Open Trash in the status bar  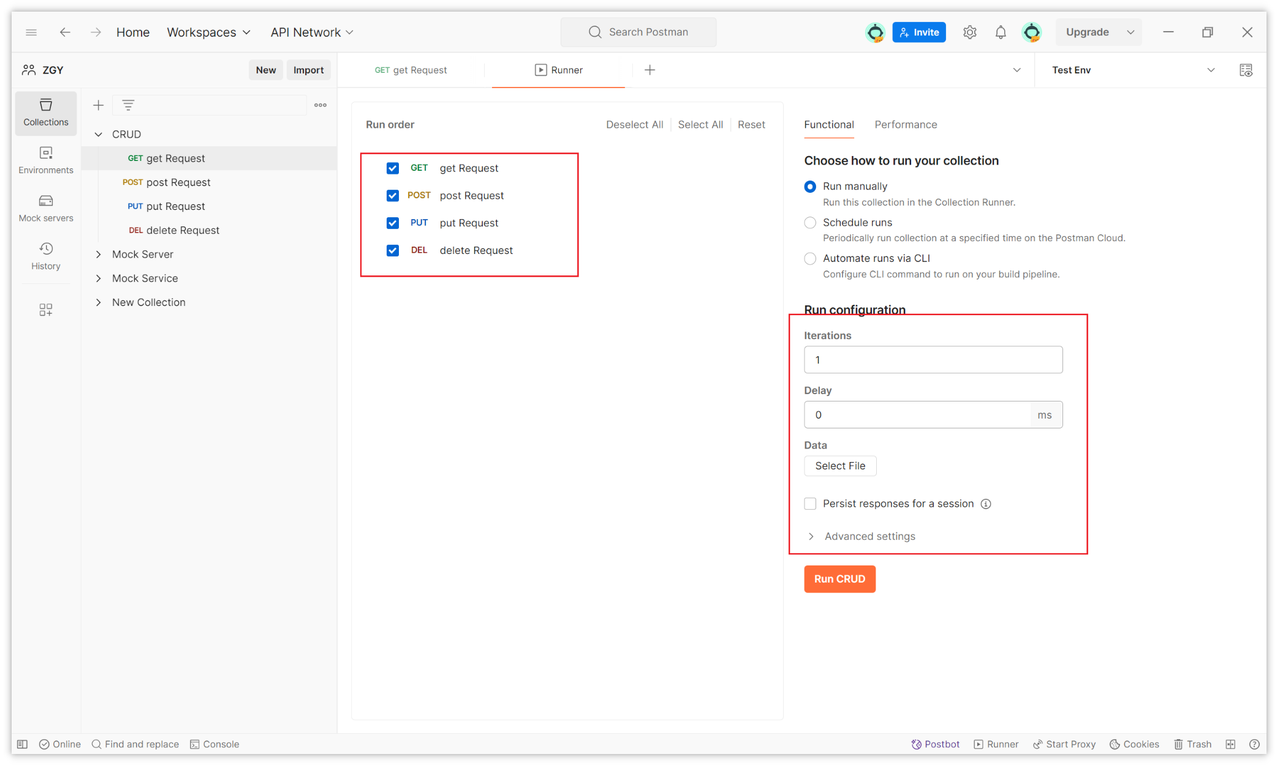pos(1192,744)
